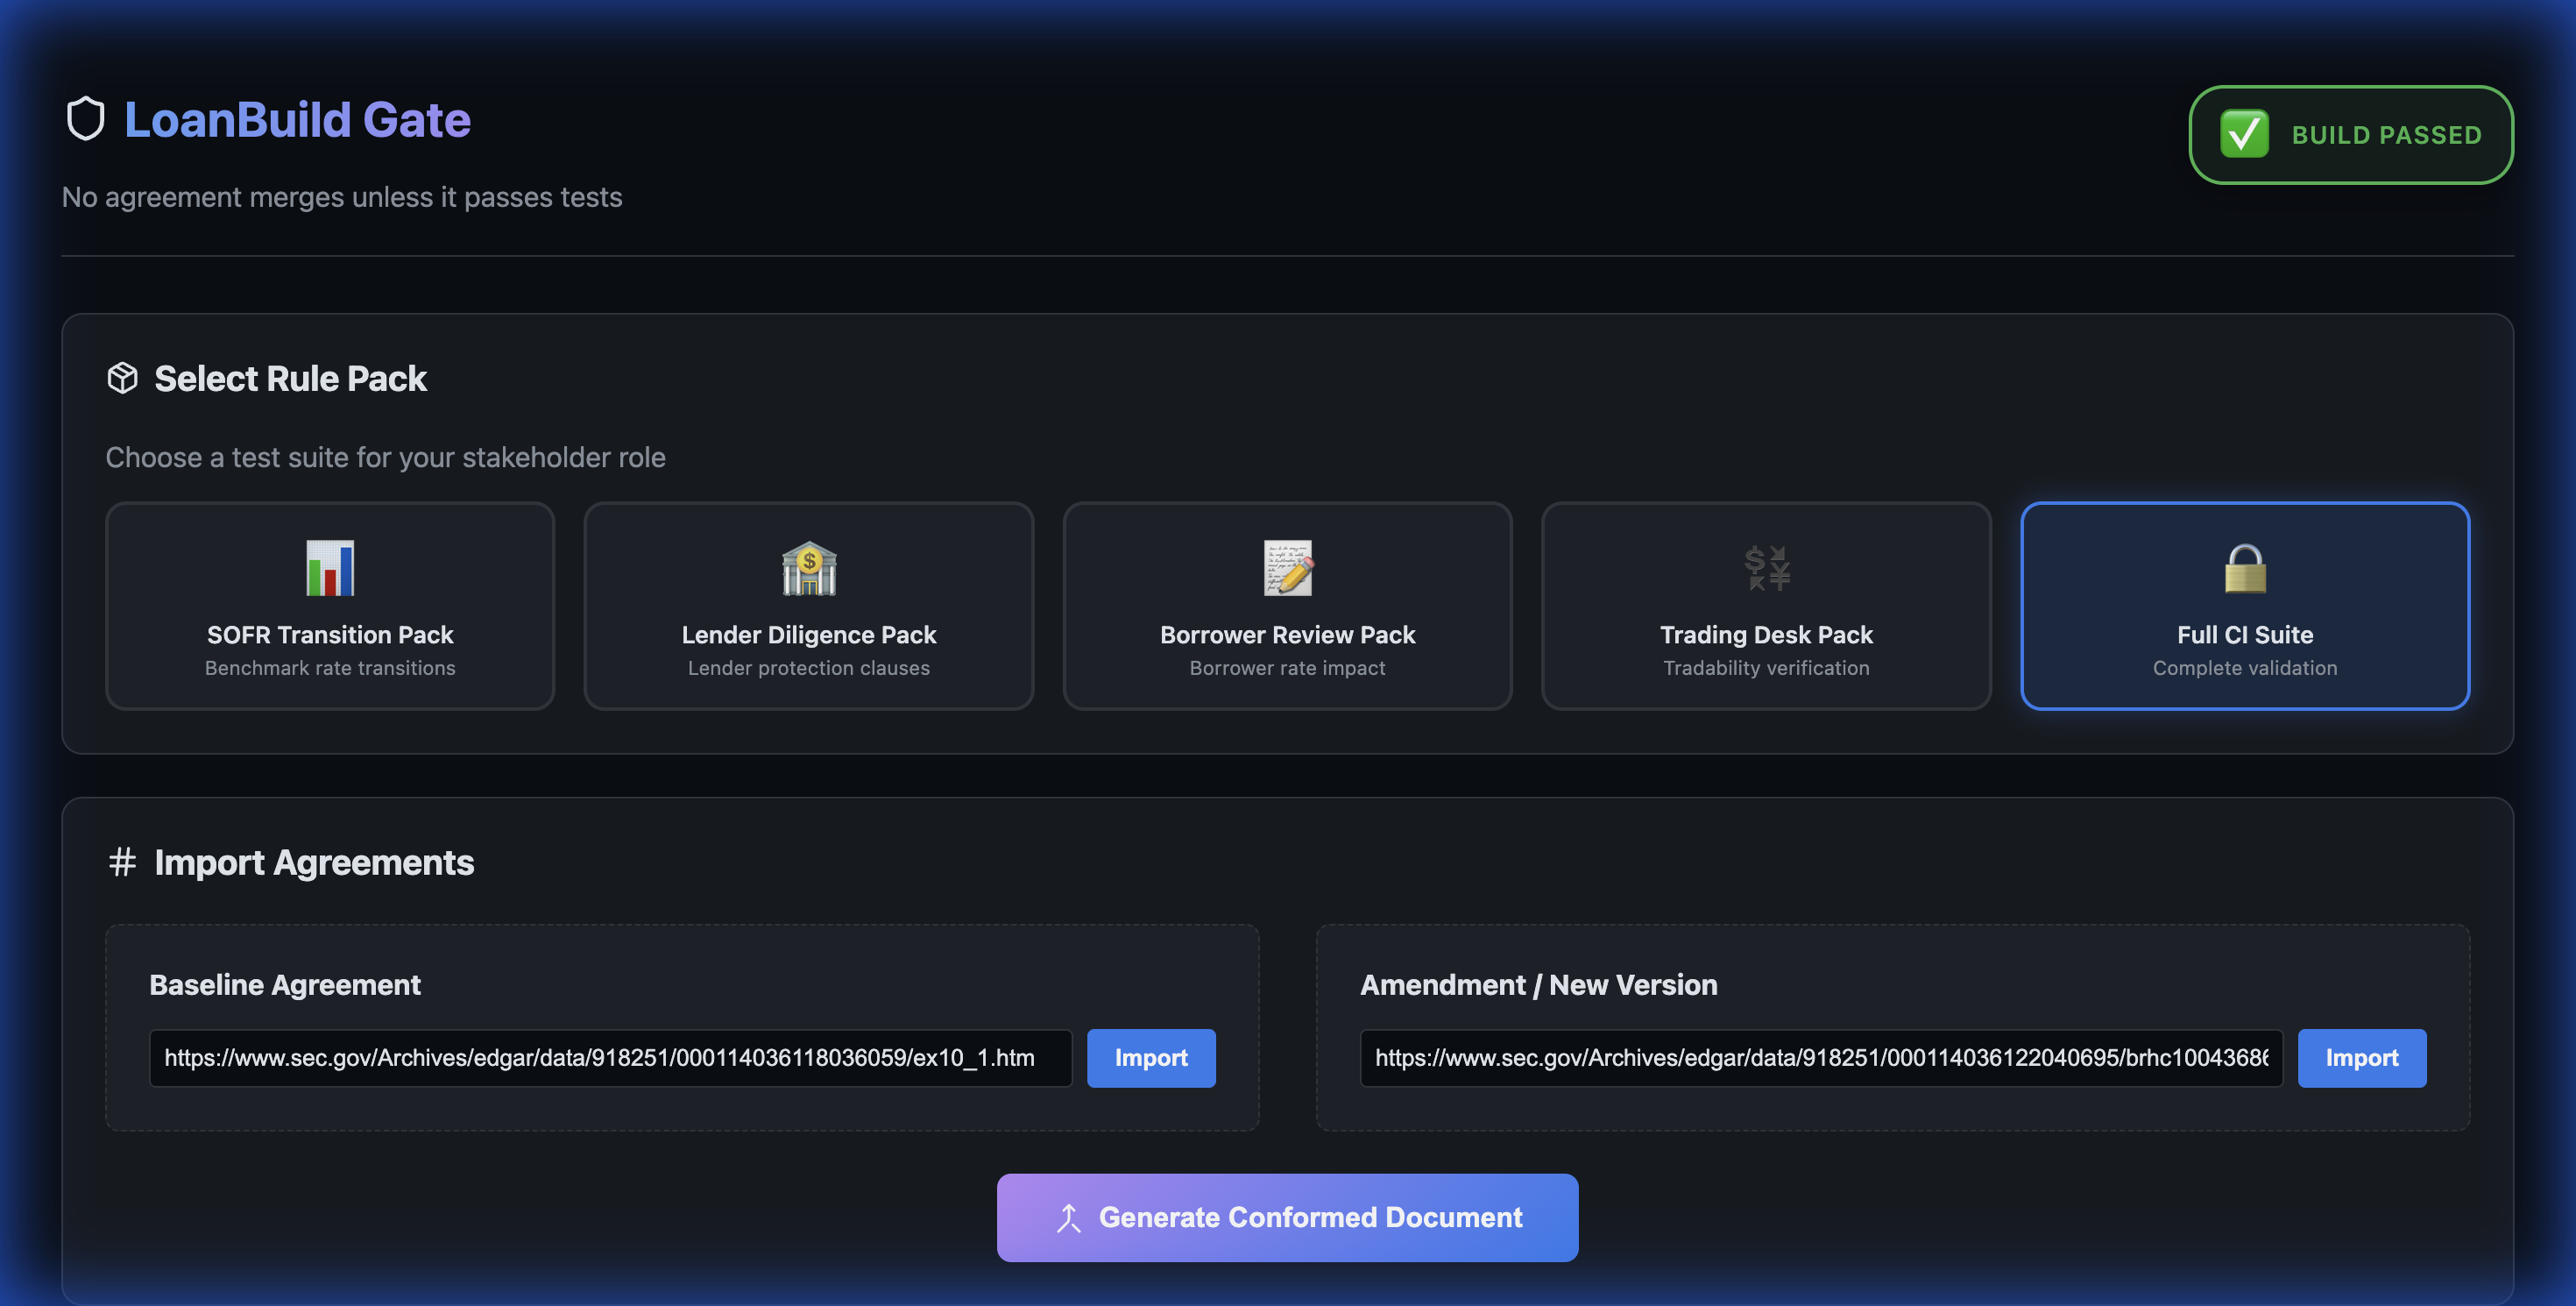Image resolution: width=2576 pixels, height=1306 pixels.
Task: Select the SOFR Transition Pack label
Action: (x=330, y=635)
